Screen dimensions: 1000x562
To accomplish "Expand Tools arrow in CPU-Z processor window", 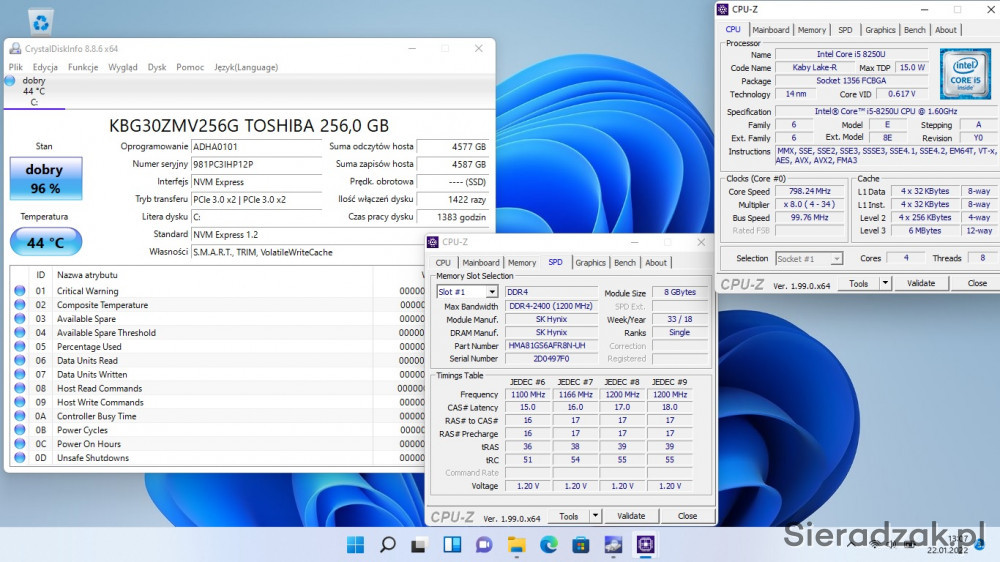I will coord(885,283).
